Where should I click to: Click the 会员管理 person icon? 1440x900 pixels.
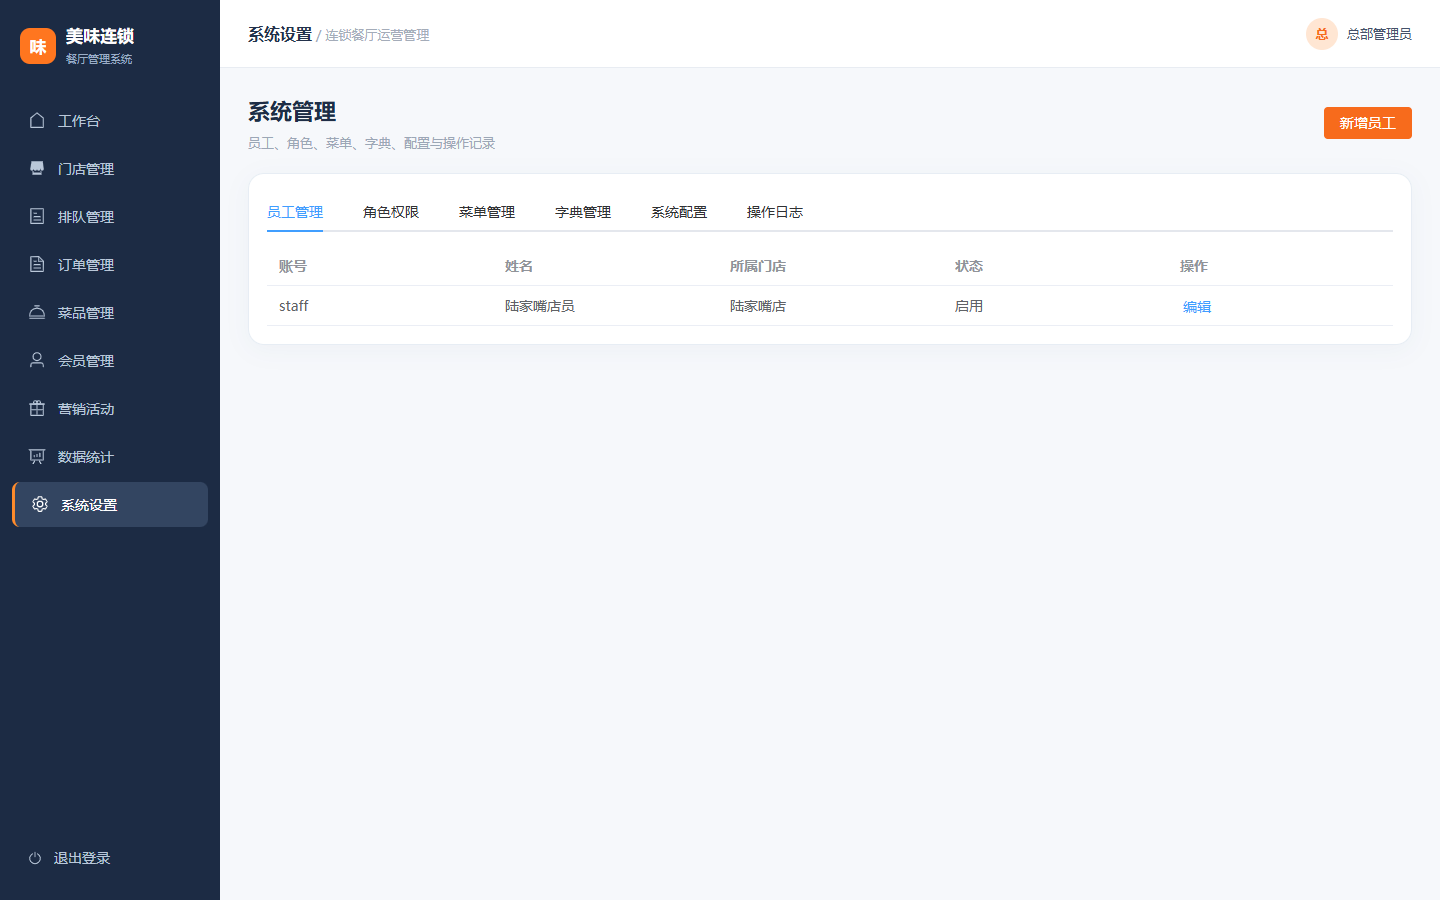37,360
